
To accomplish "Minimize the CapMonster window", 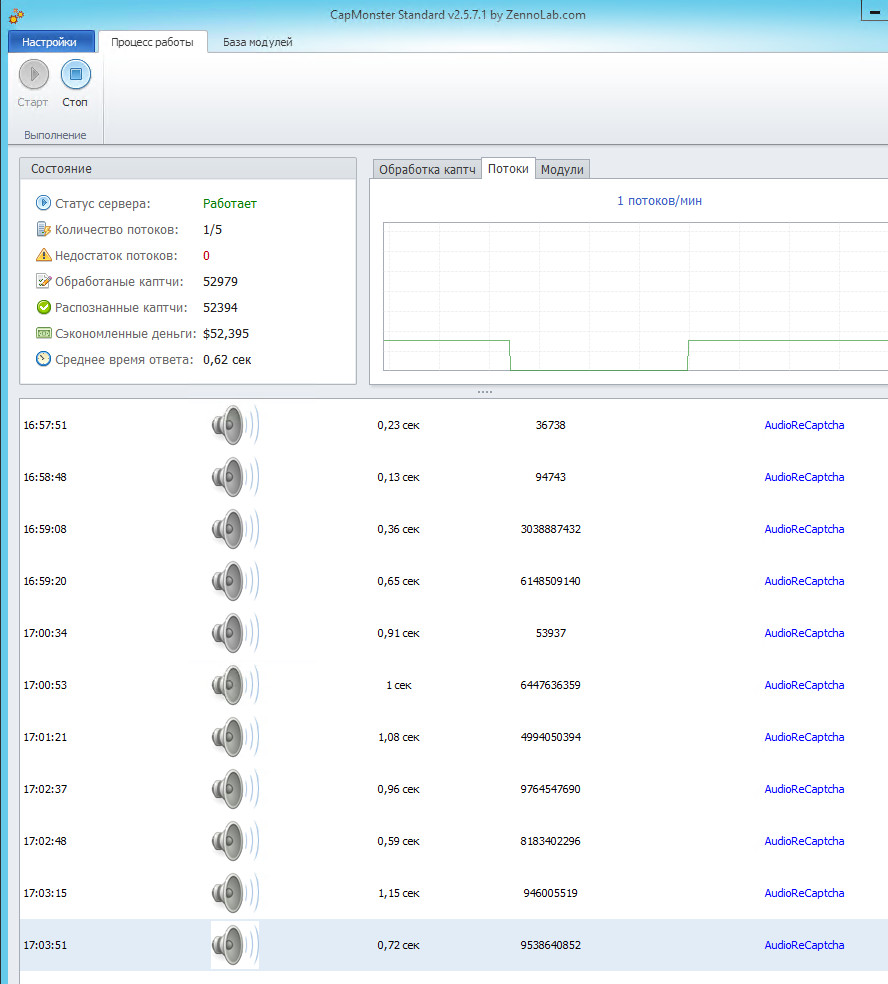I will click(x=875, y=11).
